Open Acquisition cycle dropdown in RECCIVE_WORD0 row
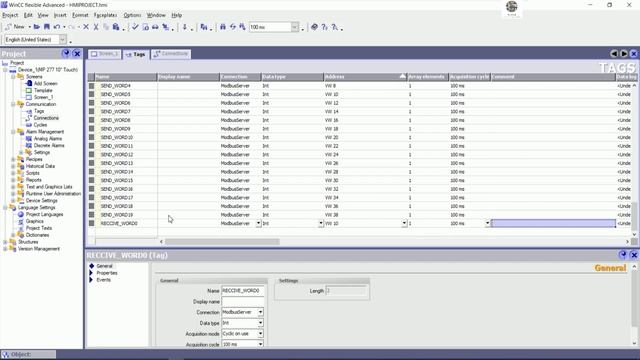Screen dimensions: 640x360 (487, 223)
